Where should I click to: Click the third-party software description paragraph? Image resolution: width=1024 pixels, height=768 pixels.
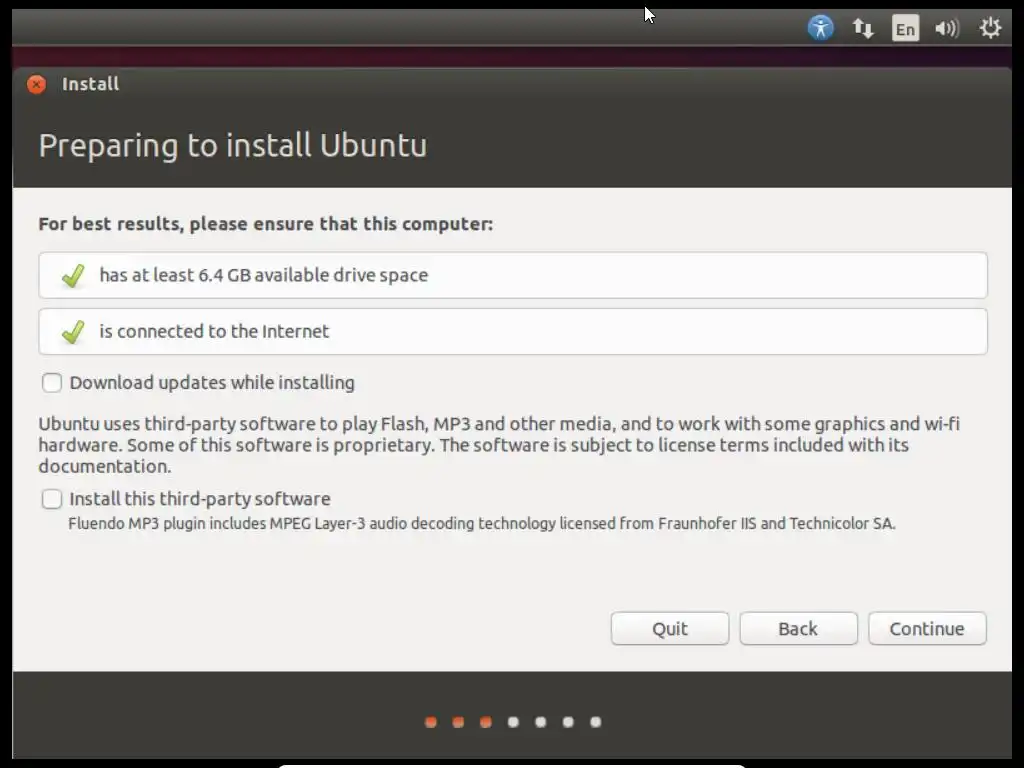(499, 445)
